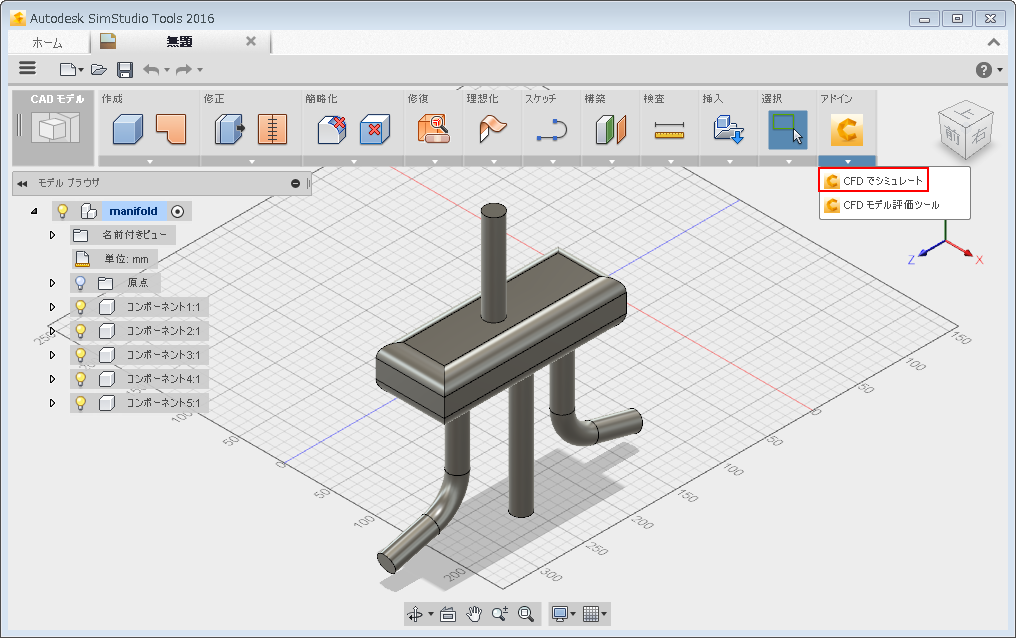This screenshot has height=638, width=1016.
Task: Click the CAD モデル workspace button
Action: (x=55, y=127)
